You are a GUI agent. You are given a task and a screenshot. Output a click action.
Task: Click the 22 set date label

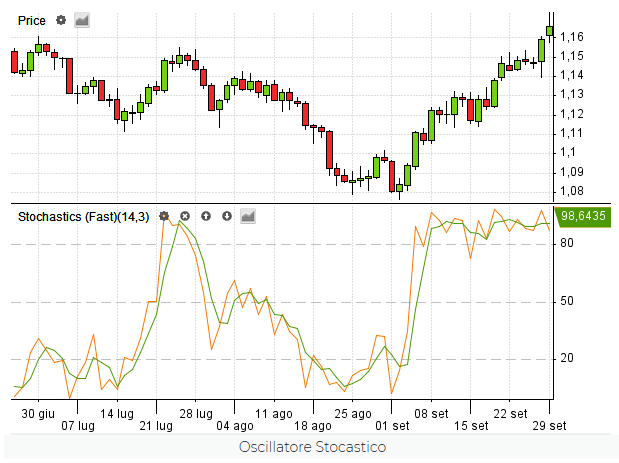[x=510, y=414]
